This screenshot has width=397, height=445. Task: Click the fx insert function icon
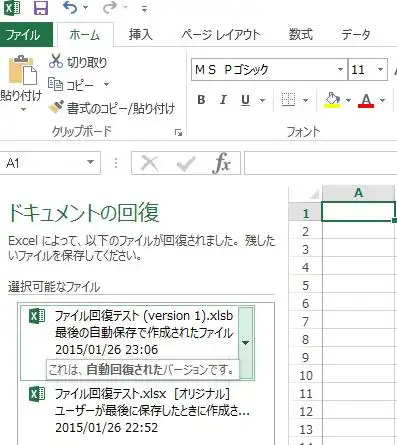pos(221,163)
